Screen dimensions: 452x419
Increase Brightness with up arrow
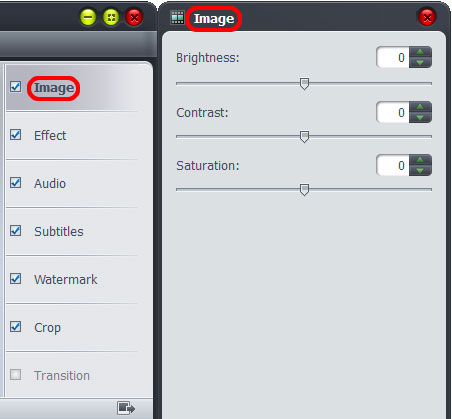click(420, 52)
